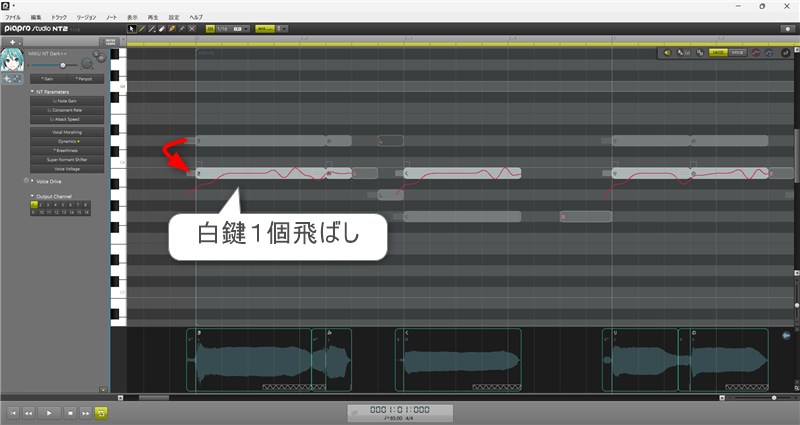Toggle the speaker audition icon
Image resolution: width=800 pixels, height=425 pixels.
(x=667, y=53)
